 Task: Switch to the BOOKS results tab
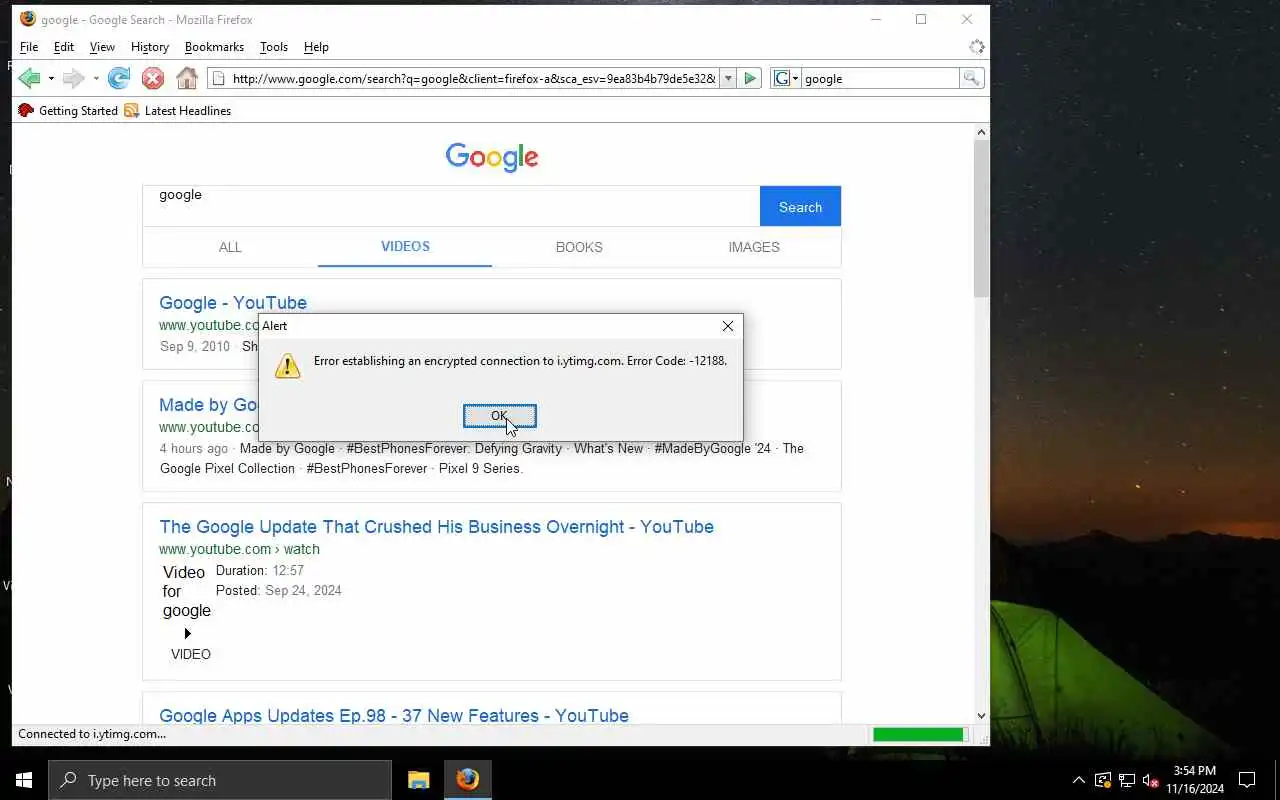(x=579, y=247)
